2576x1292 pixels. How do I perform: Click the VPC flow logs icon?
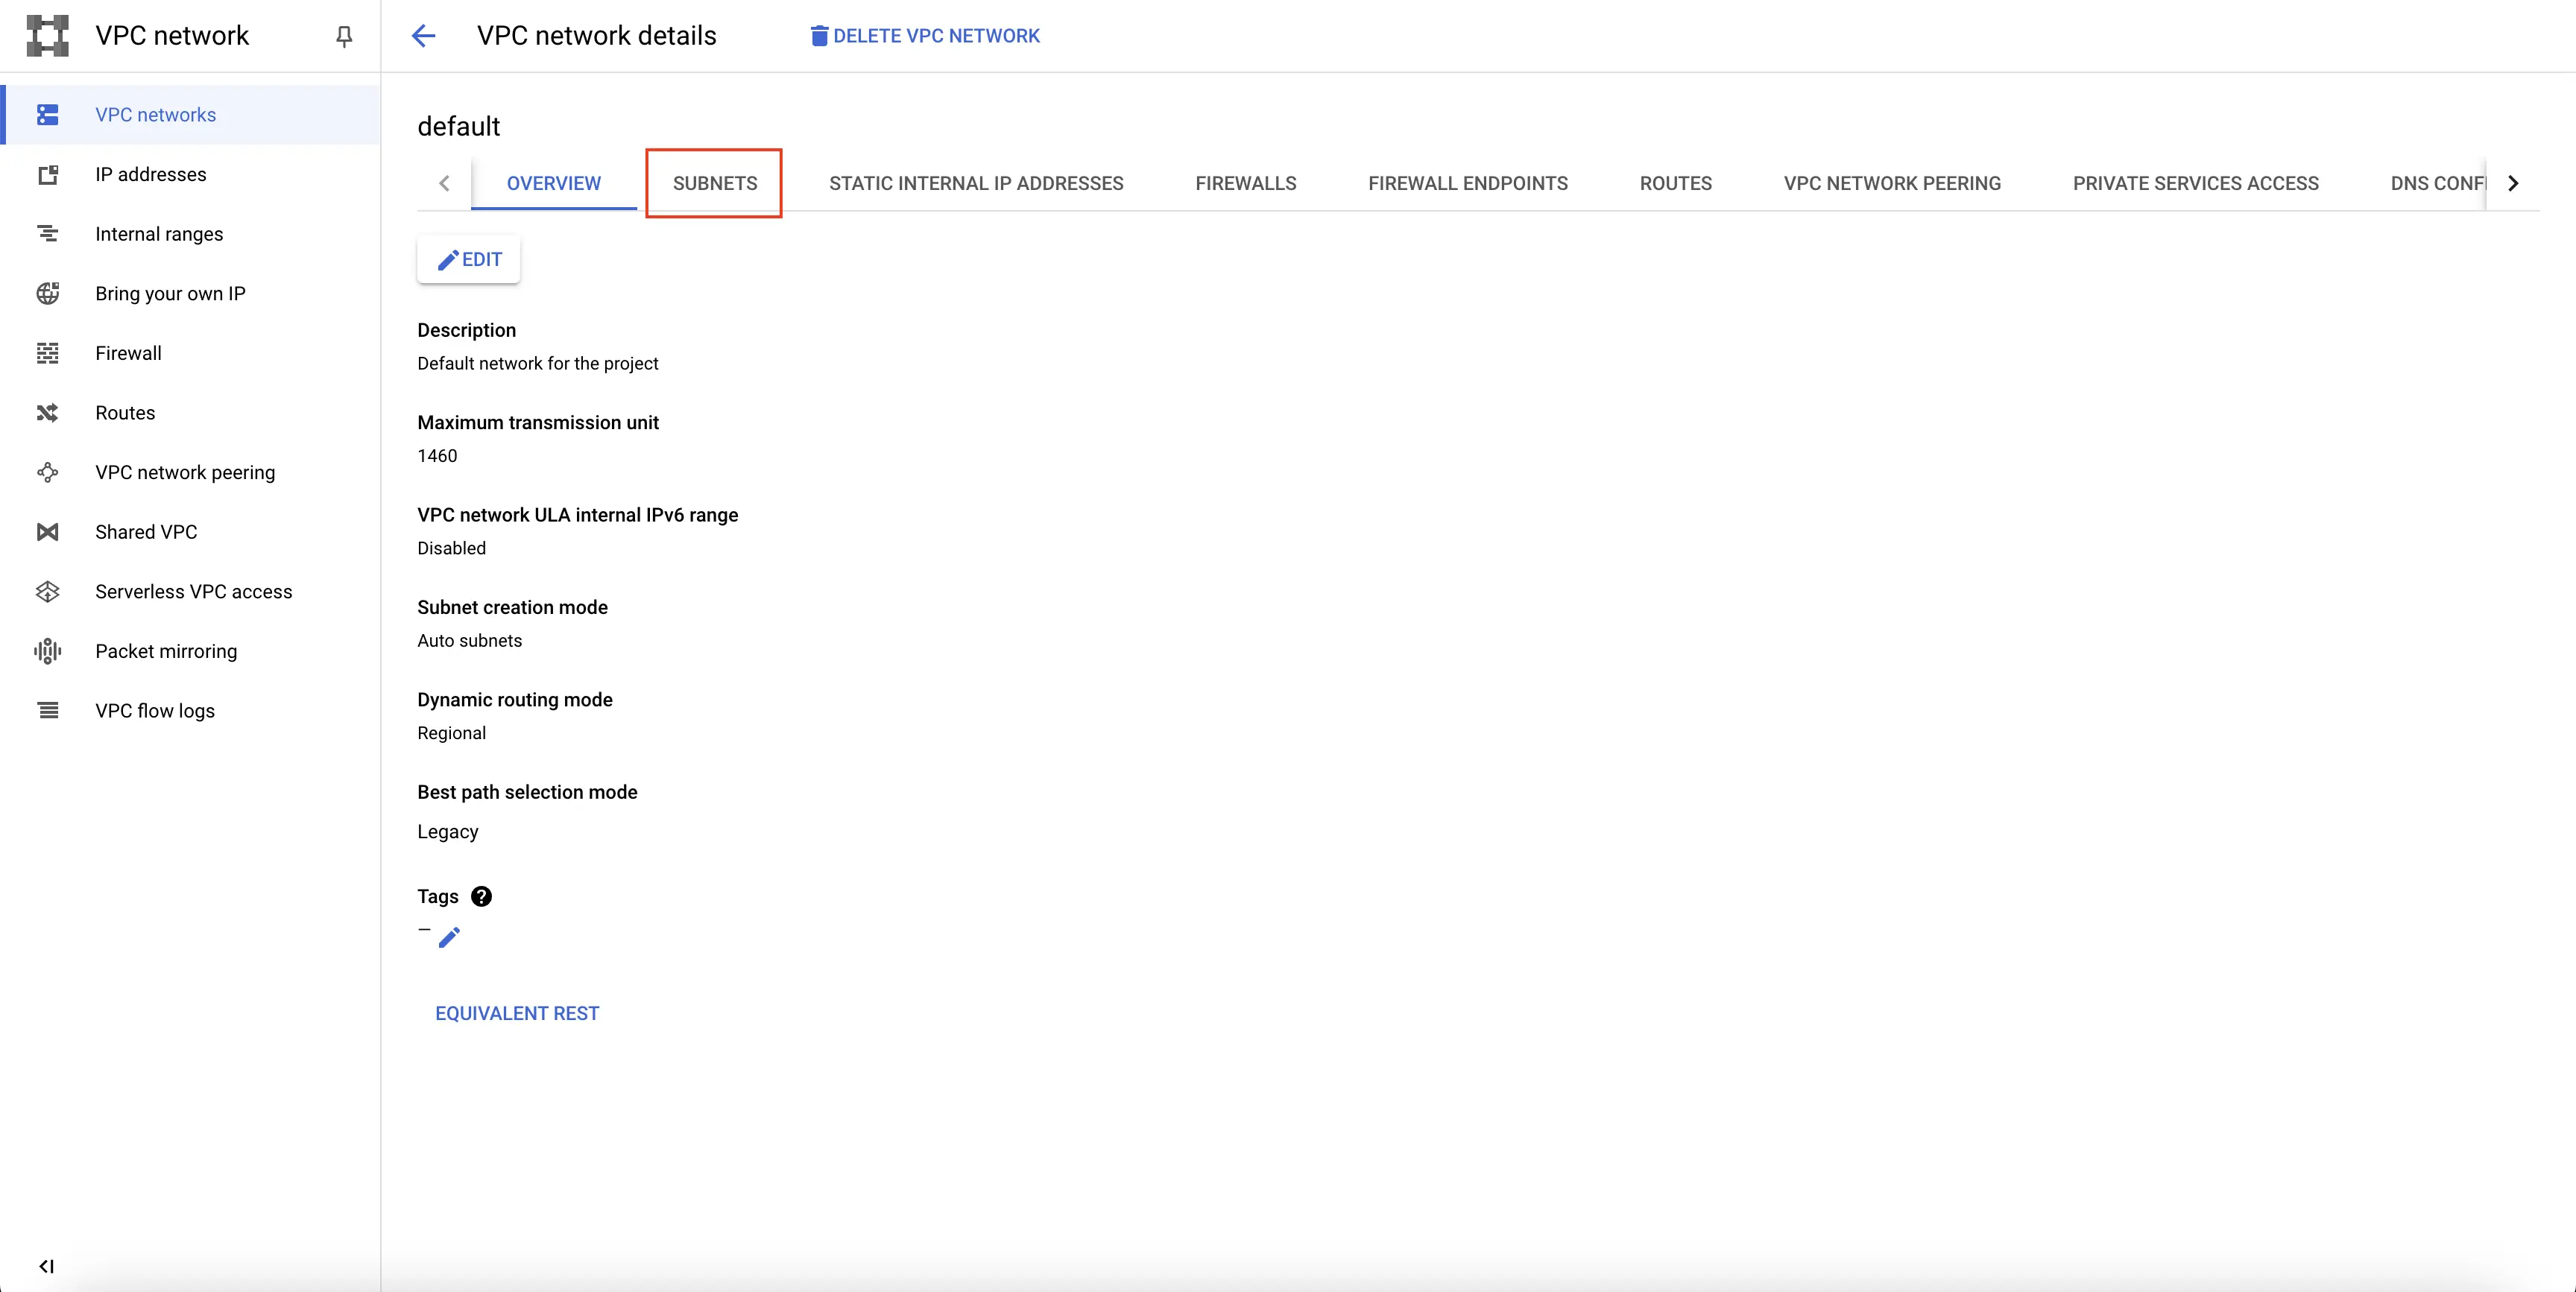click(x=47, y=711)
